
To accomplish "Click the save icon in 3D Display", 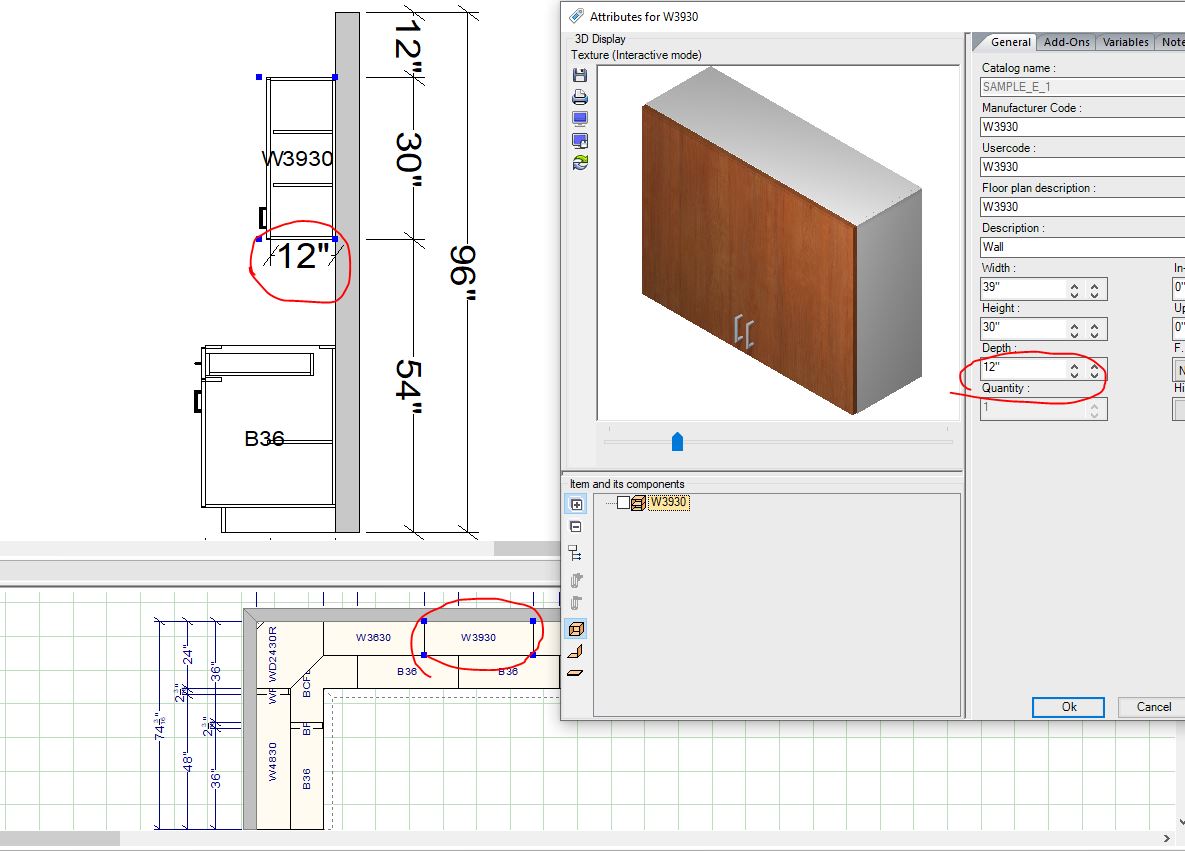I will [x=579, y=76].
